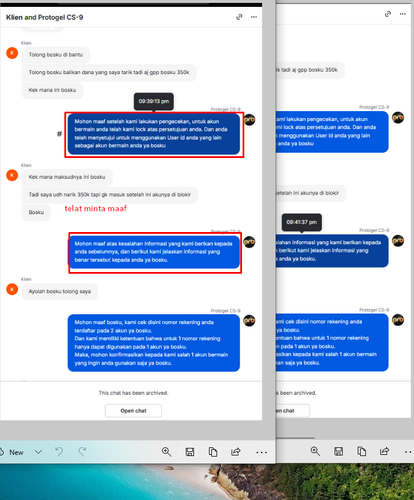
Task: Open the See more menu in left toolbar
Action: pos(262,452)
